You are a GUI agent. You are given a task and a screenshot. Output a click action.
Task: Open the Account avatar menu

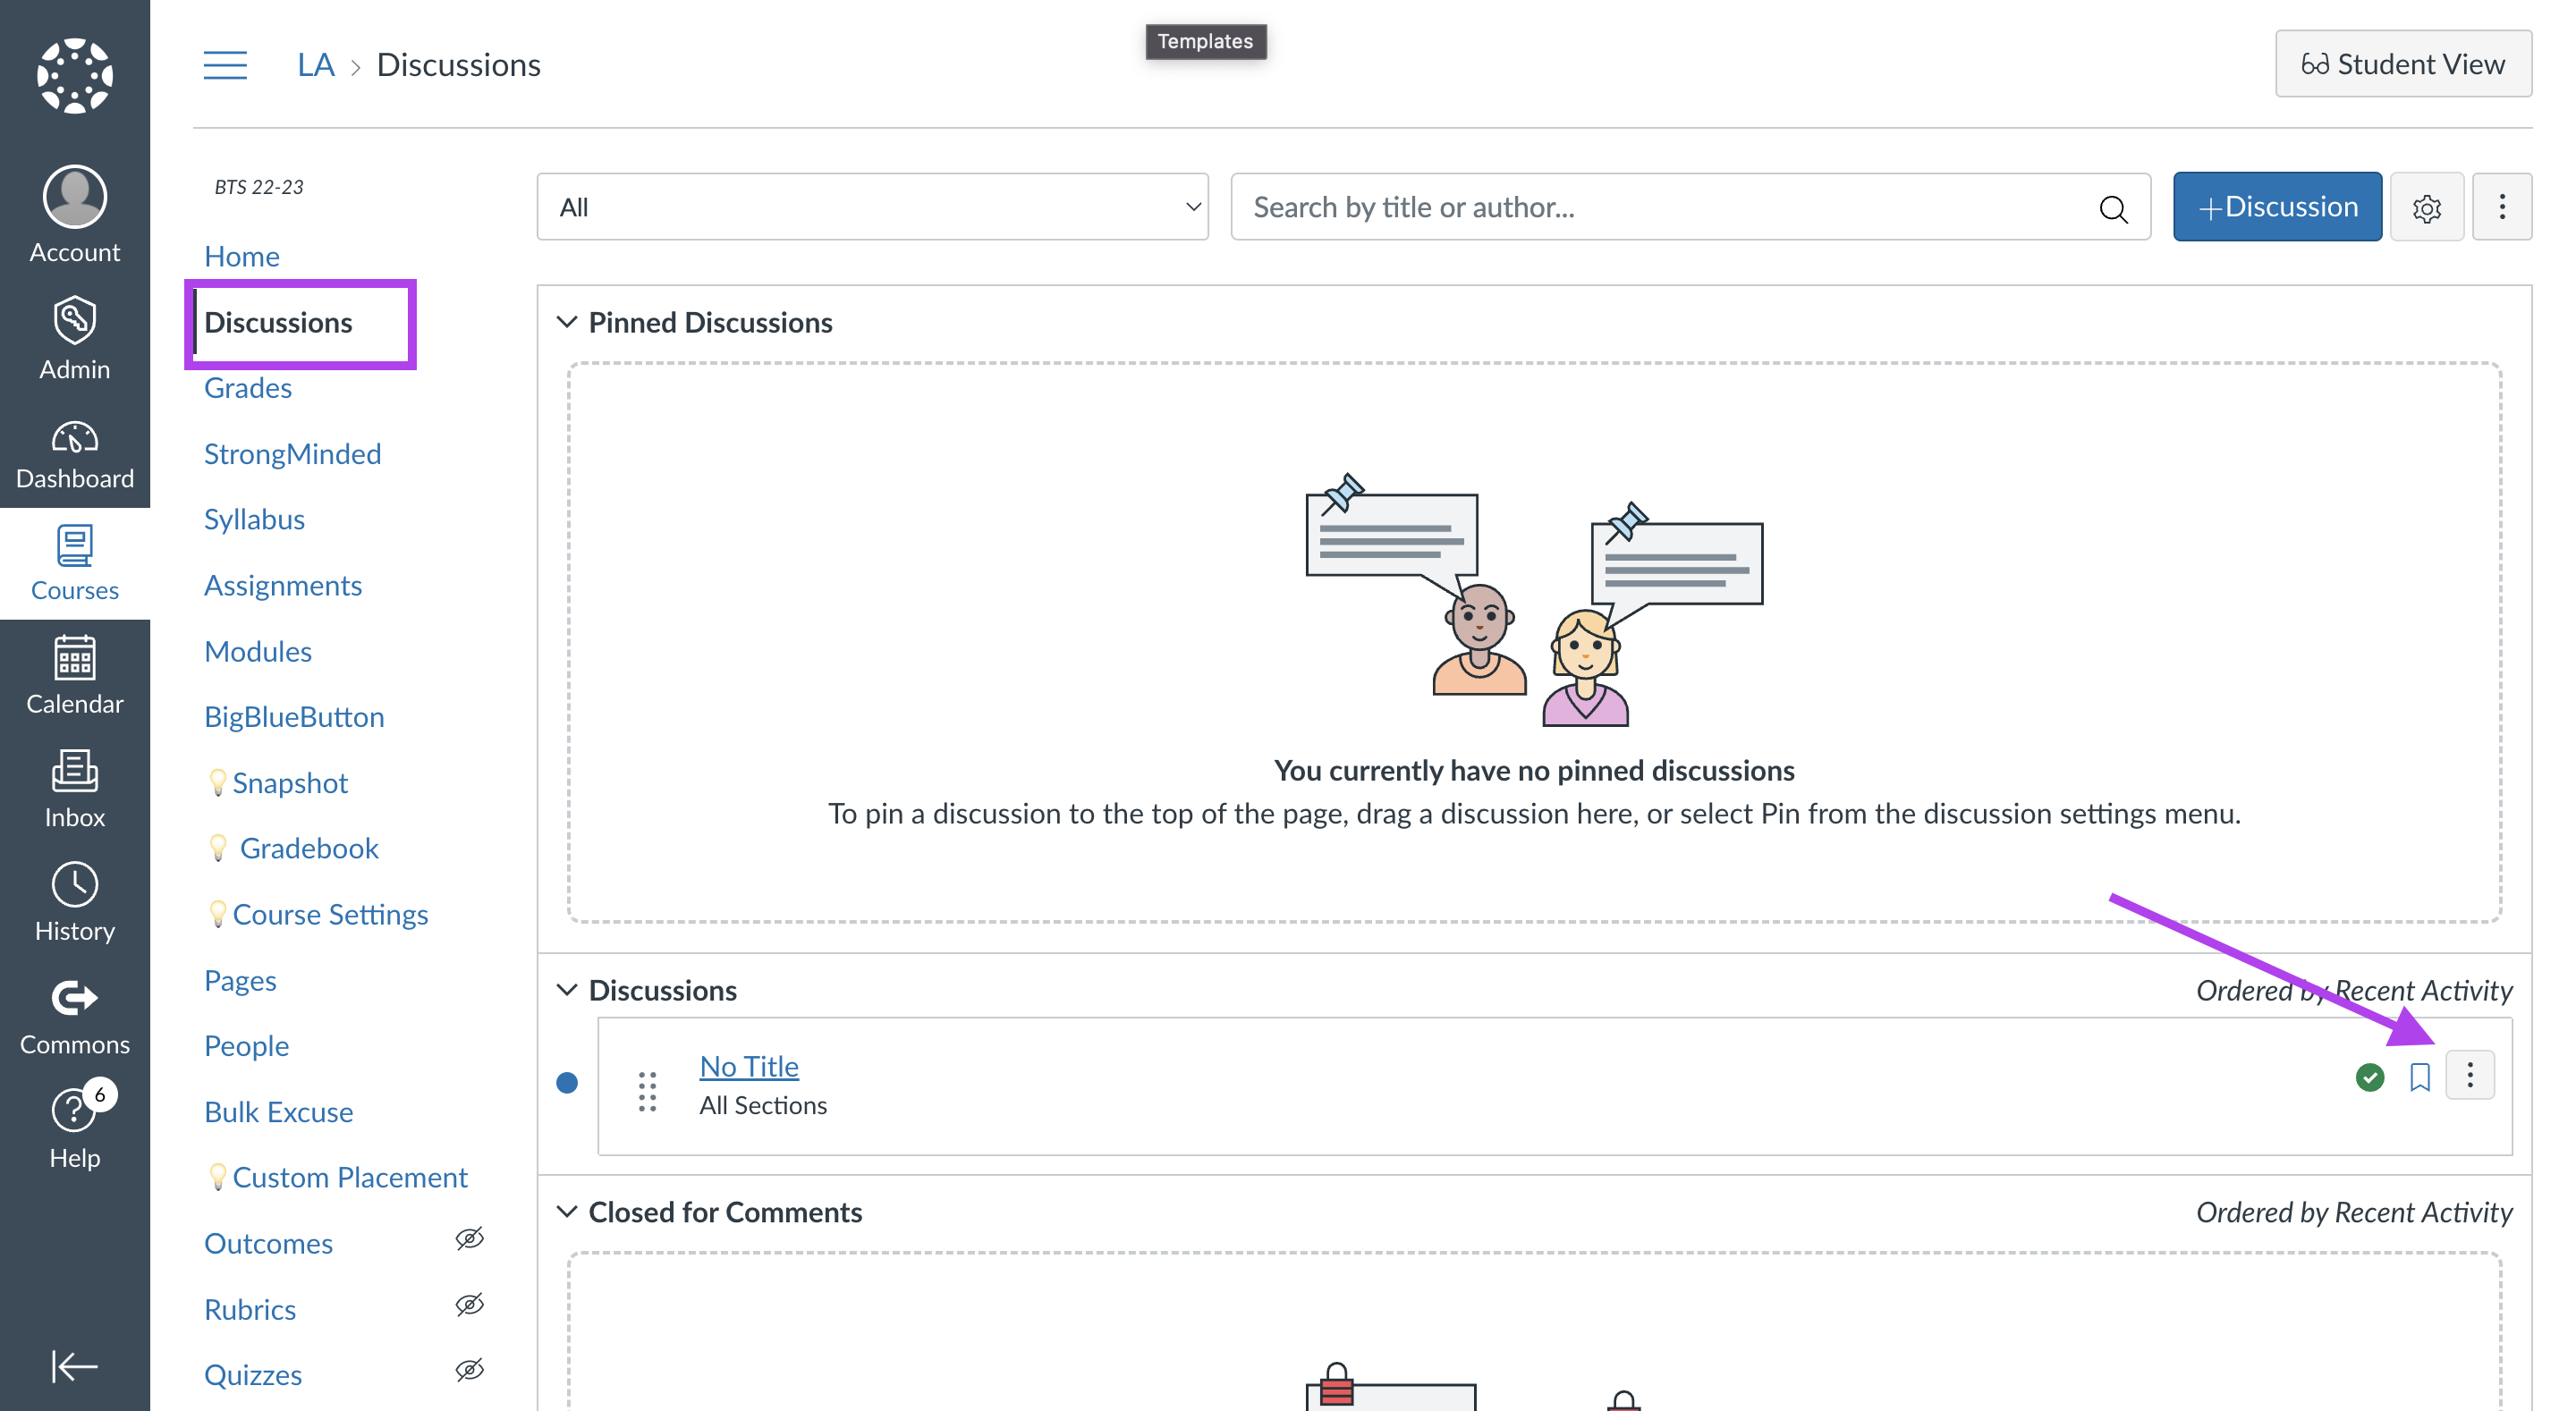tap(74, 214)
